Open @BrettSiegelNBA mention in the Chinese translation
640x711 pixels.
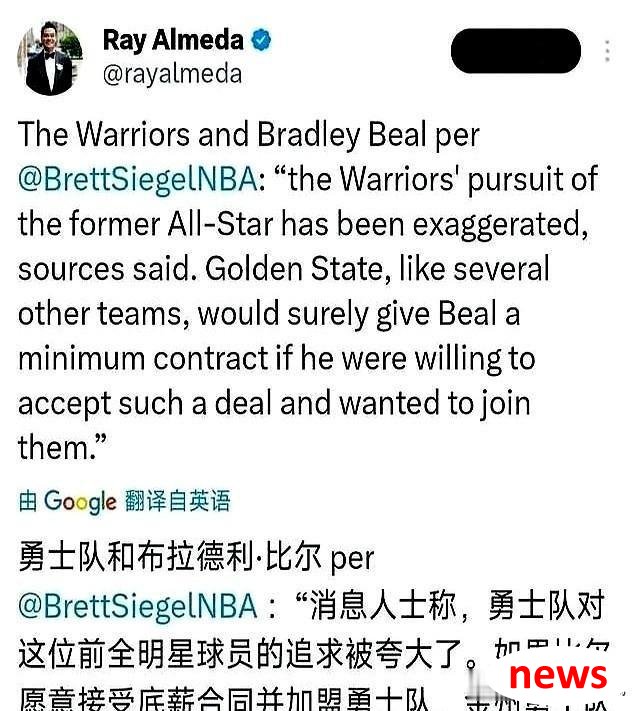(138, 606)
